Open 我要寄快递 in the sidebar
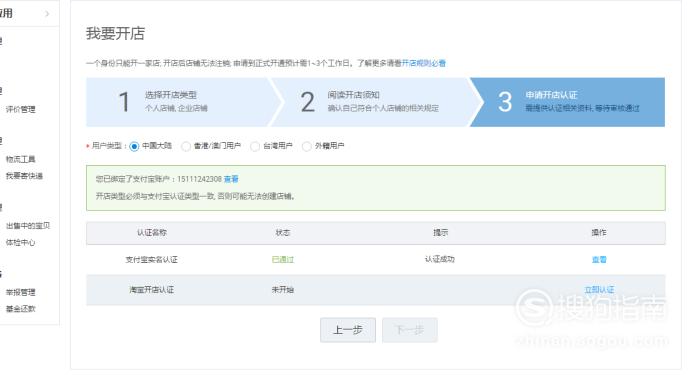 click(24, 176)
